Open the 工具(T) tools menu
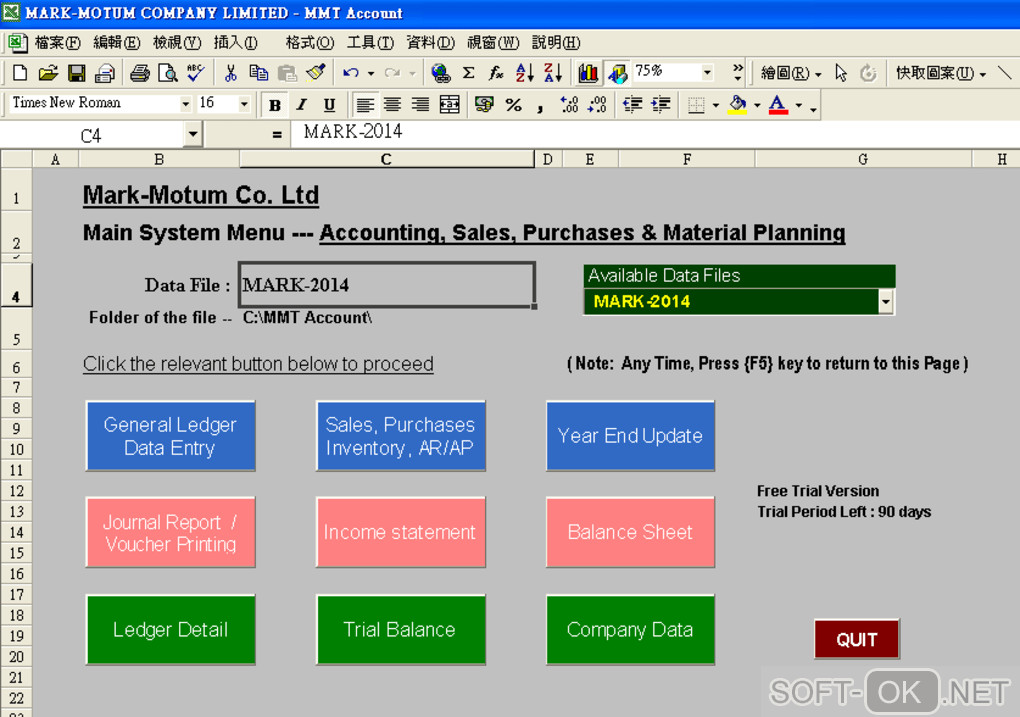1020x717 pixels. click(370, 43)
